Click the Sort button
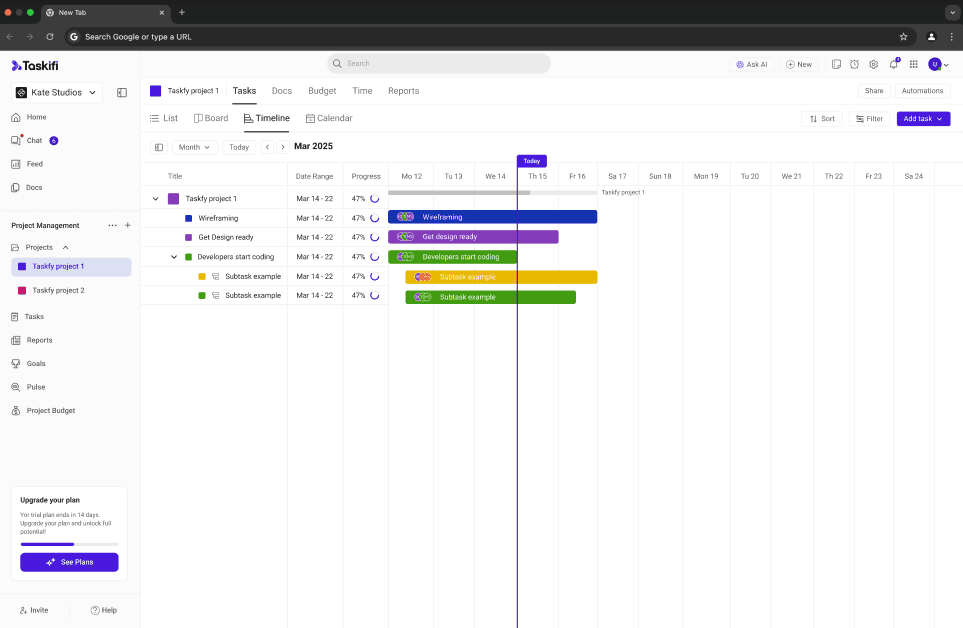The height and width of the screenshot is (628, 963). pyautogui.click(x=822, y=118)
